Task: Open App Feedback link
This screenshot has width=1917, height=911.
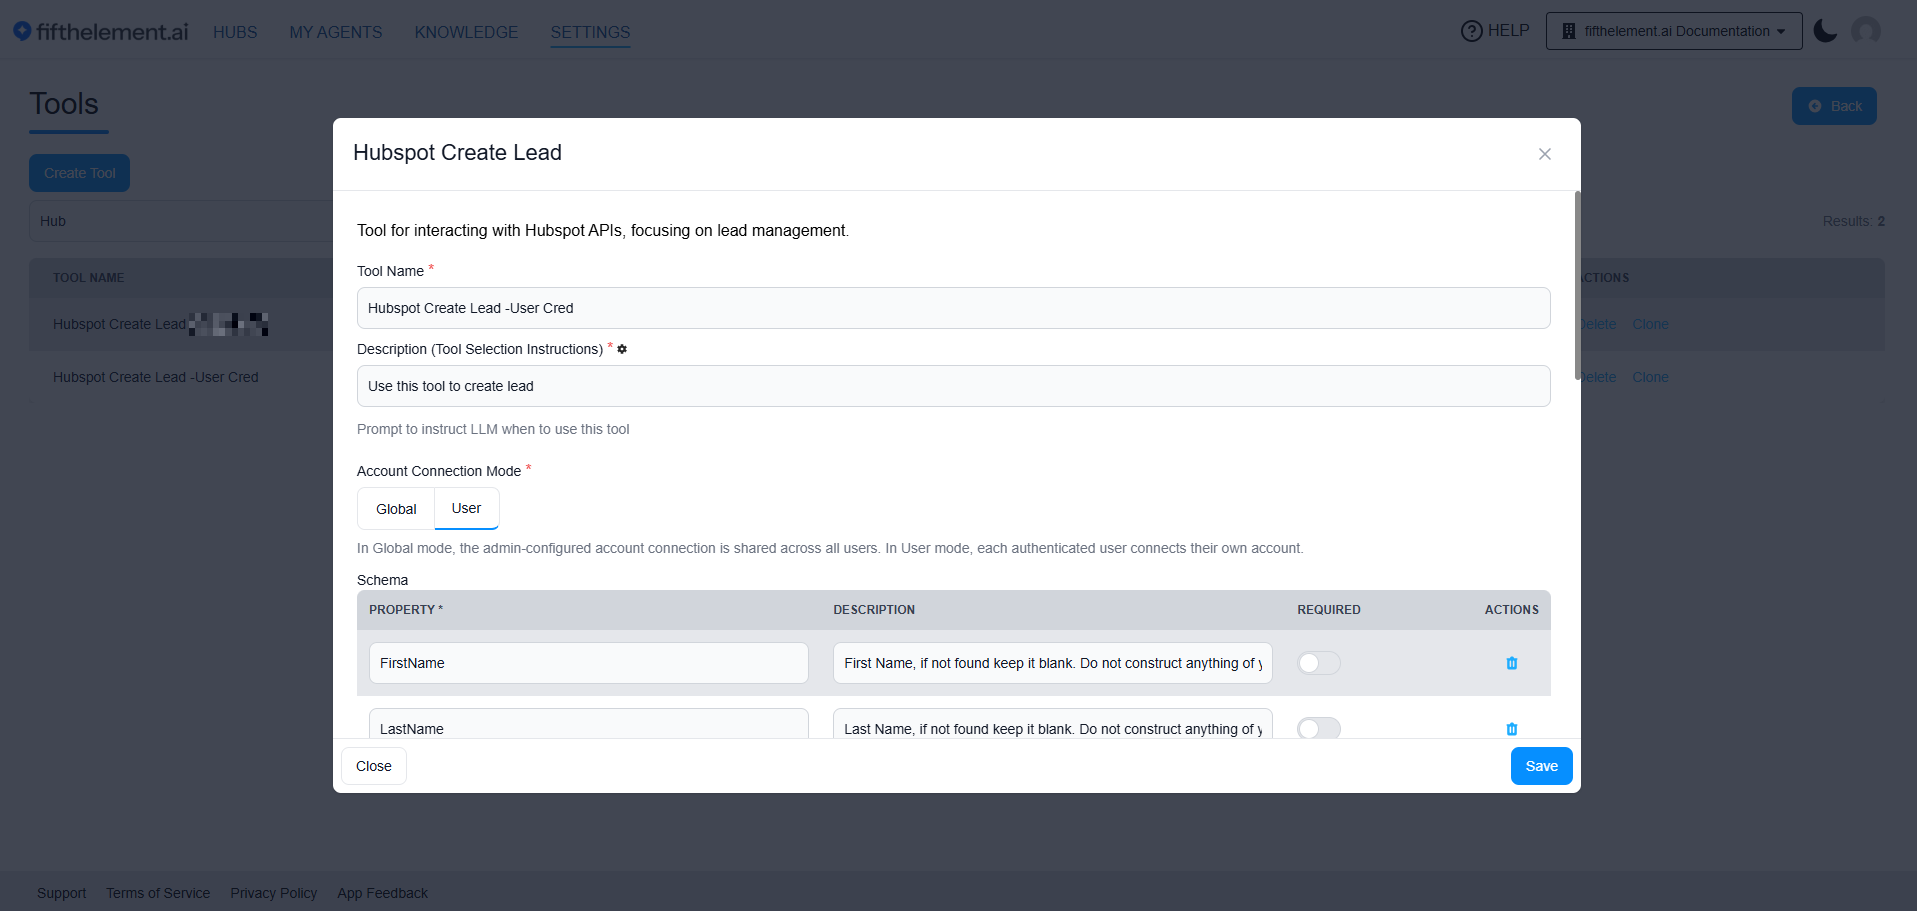Action: coord(383,893)
